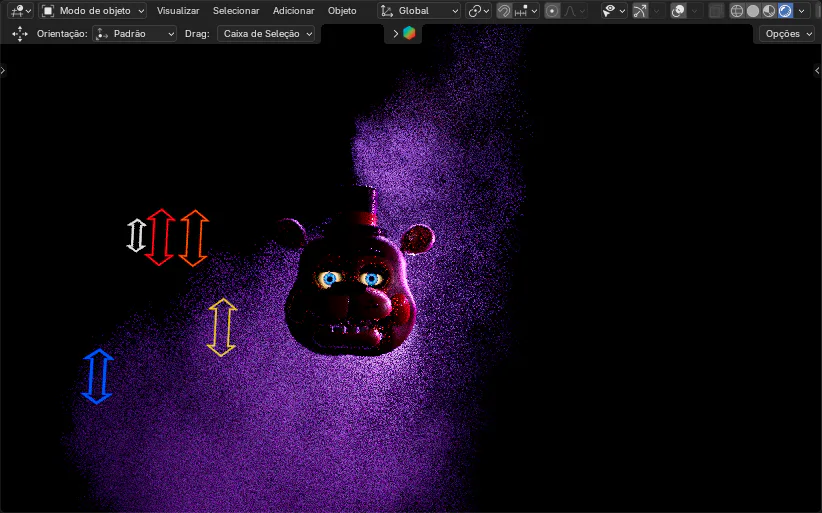Open the pivot point selector
The image size is (822, 513).
click(x=479, y=10)
